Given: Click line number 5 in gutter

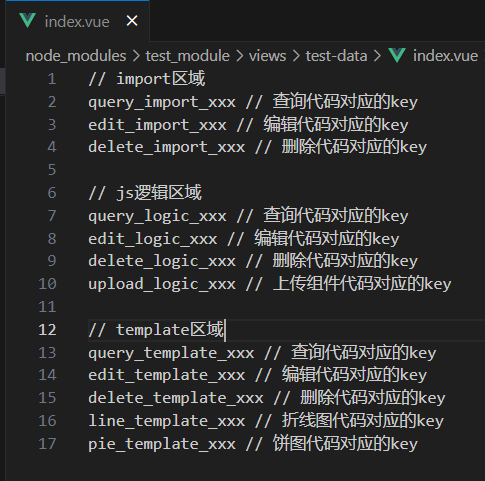Looking at the screenshot, I should click(52, 170).
